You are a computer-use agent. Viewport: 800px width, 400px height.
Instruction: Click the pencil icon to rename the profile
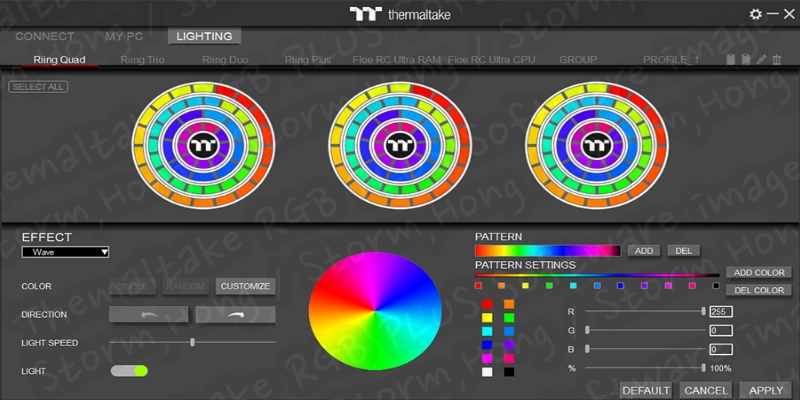(x=761, y=60)
